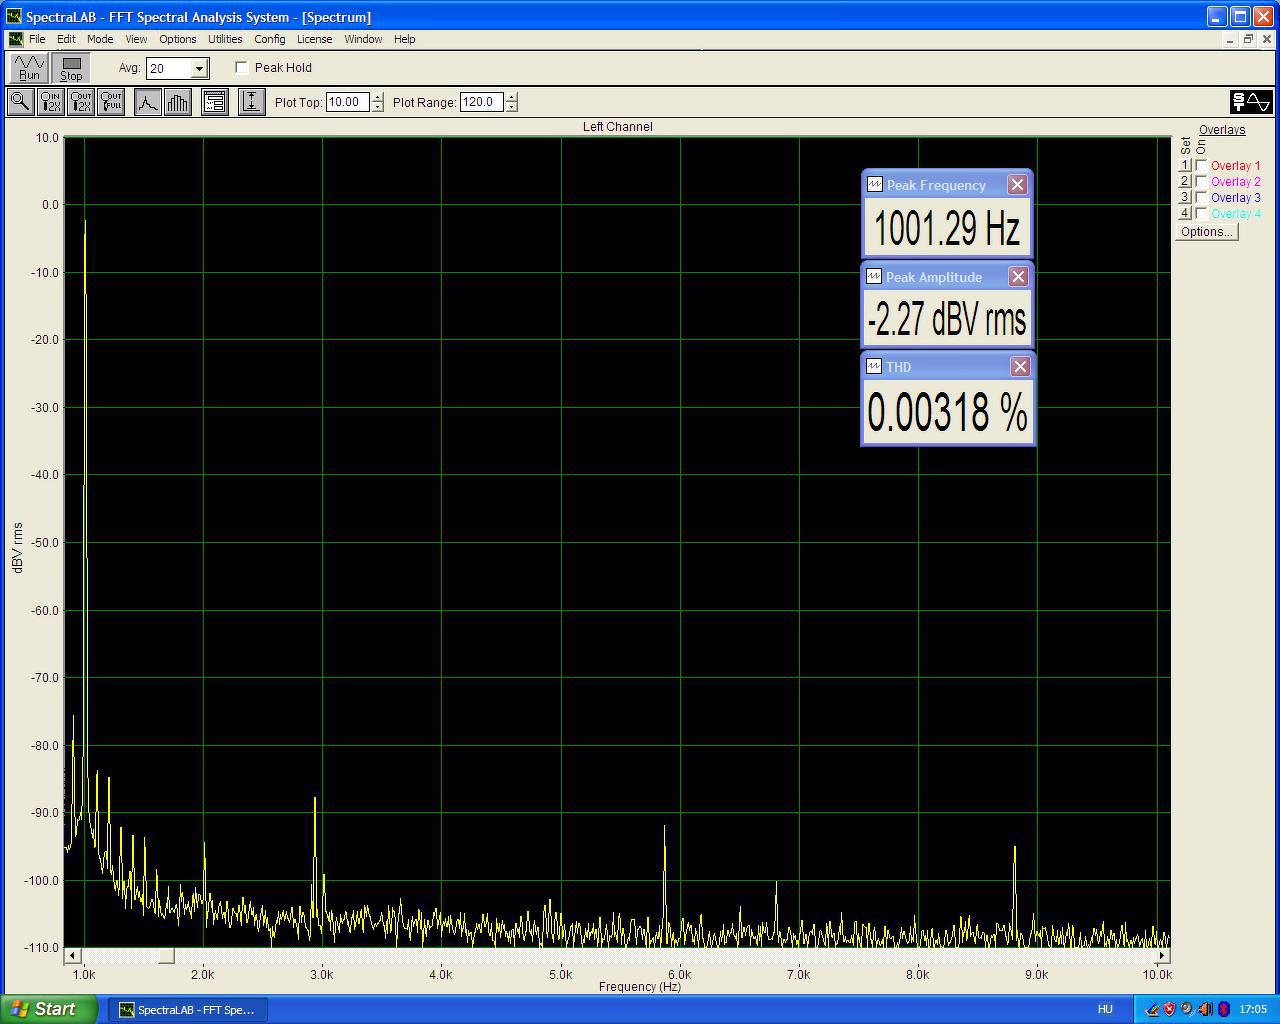Open the Config menu
This screenshot has height=1024, width=1280.
pyautogui.click(x=270, y=39)
